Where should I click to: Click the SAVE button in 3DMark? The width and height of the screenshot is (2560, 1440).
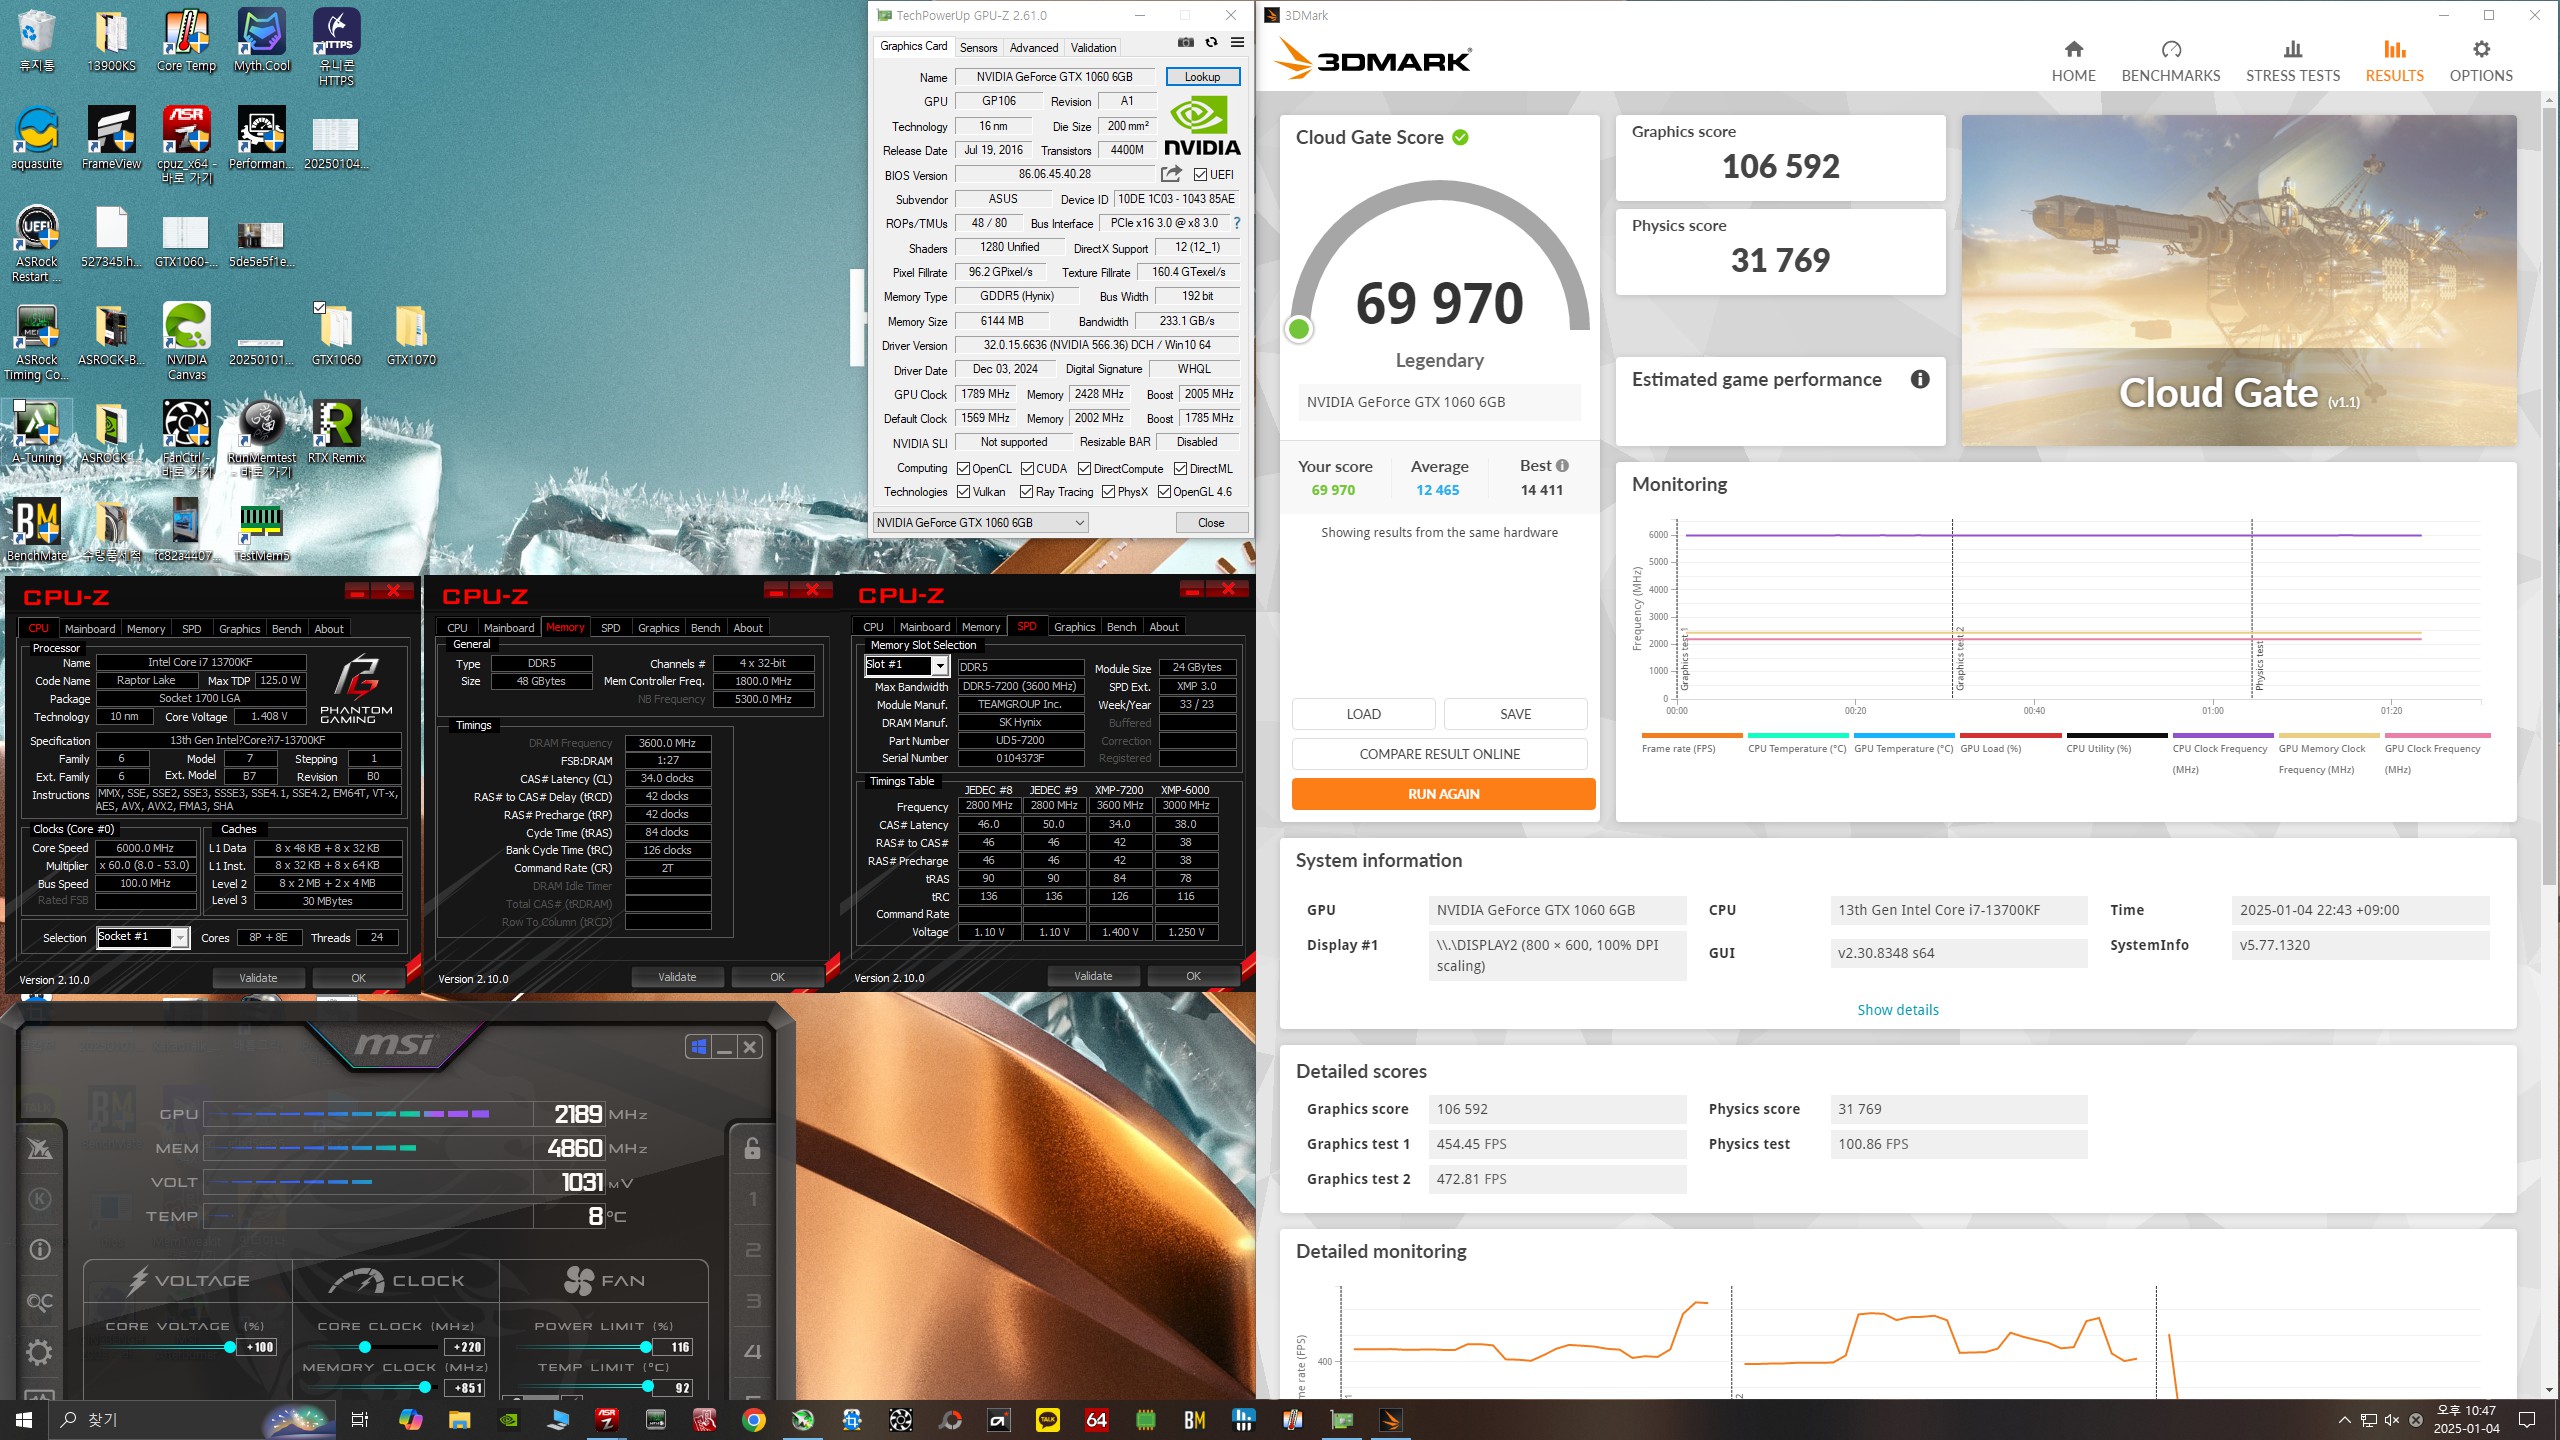(1515, 714)
